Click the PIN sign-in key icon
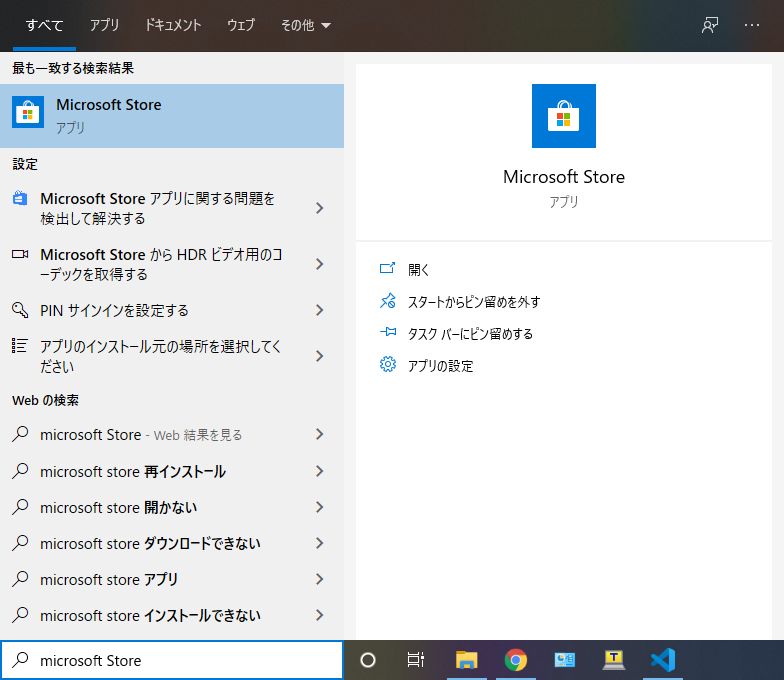The image size is (784, 680). pos(20,310)
